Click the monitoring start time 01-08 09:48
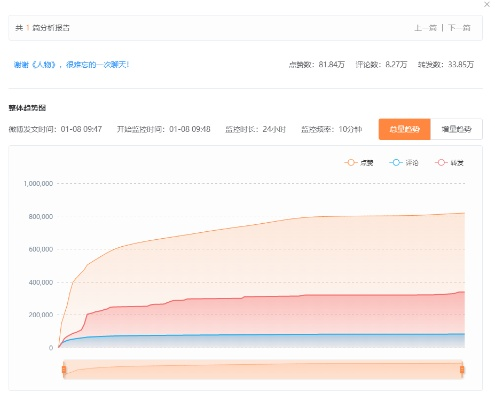This screenshot has width=495, height=400. (x=190, y=129)
